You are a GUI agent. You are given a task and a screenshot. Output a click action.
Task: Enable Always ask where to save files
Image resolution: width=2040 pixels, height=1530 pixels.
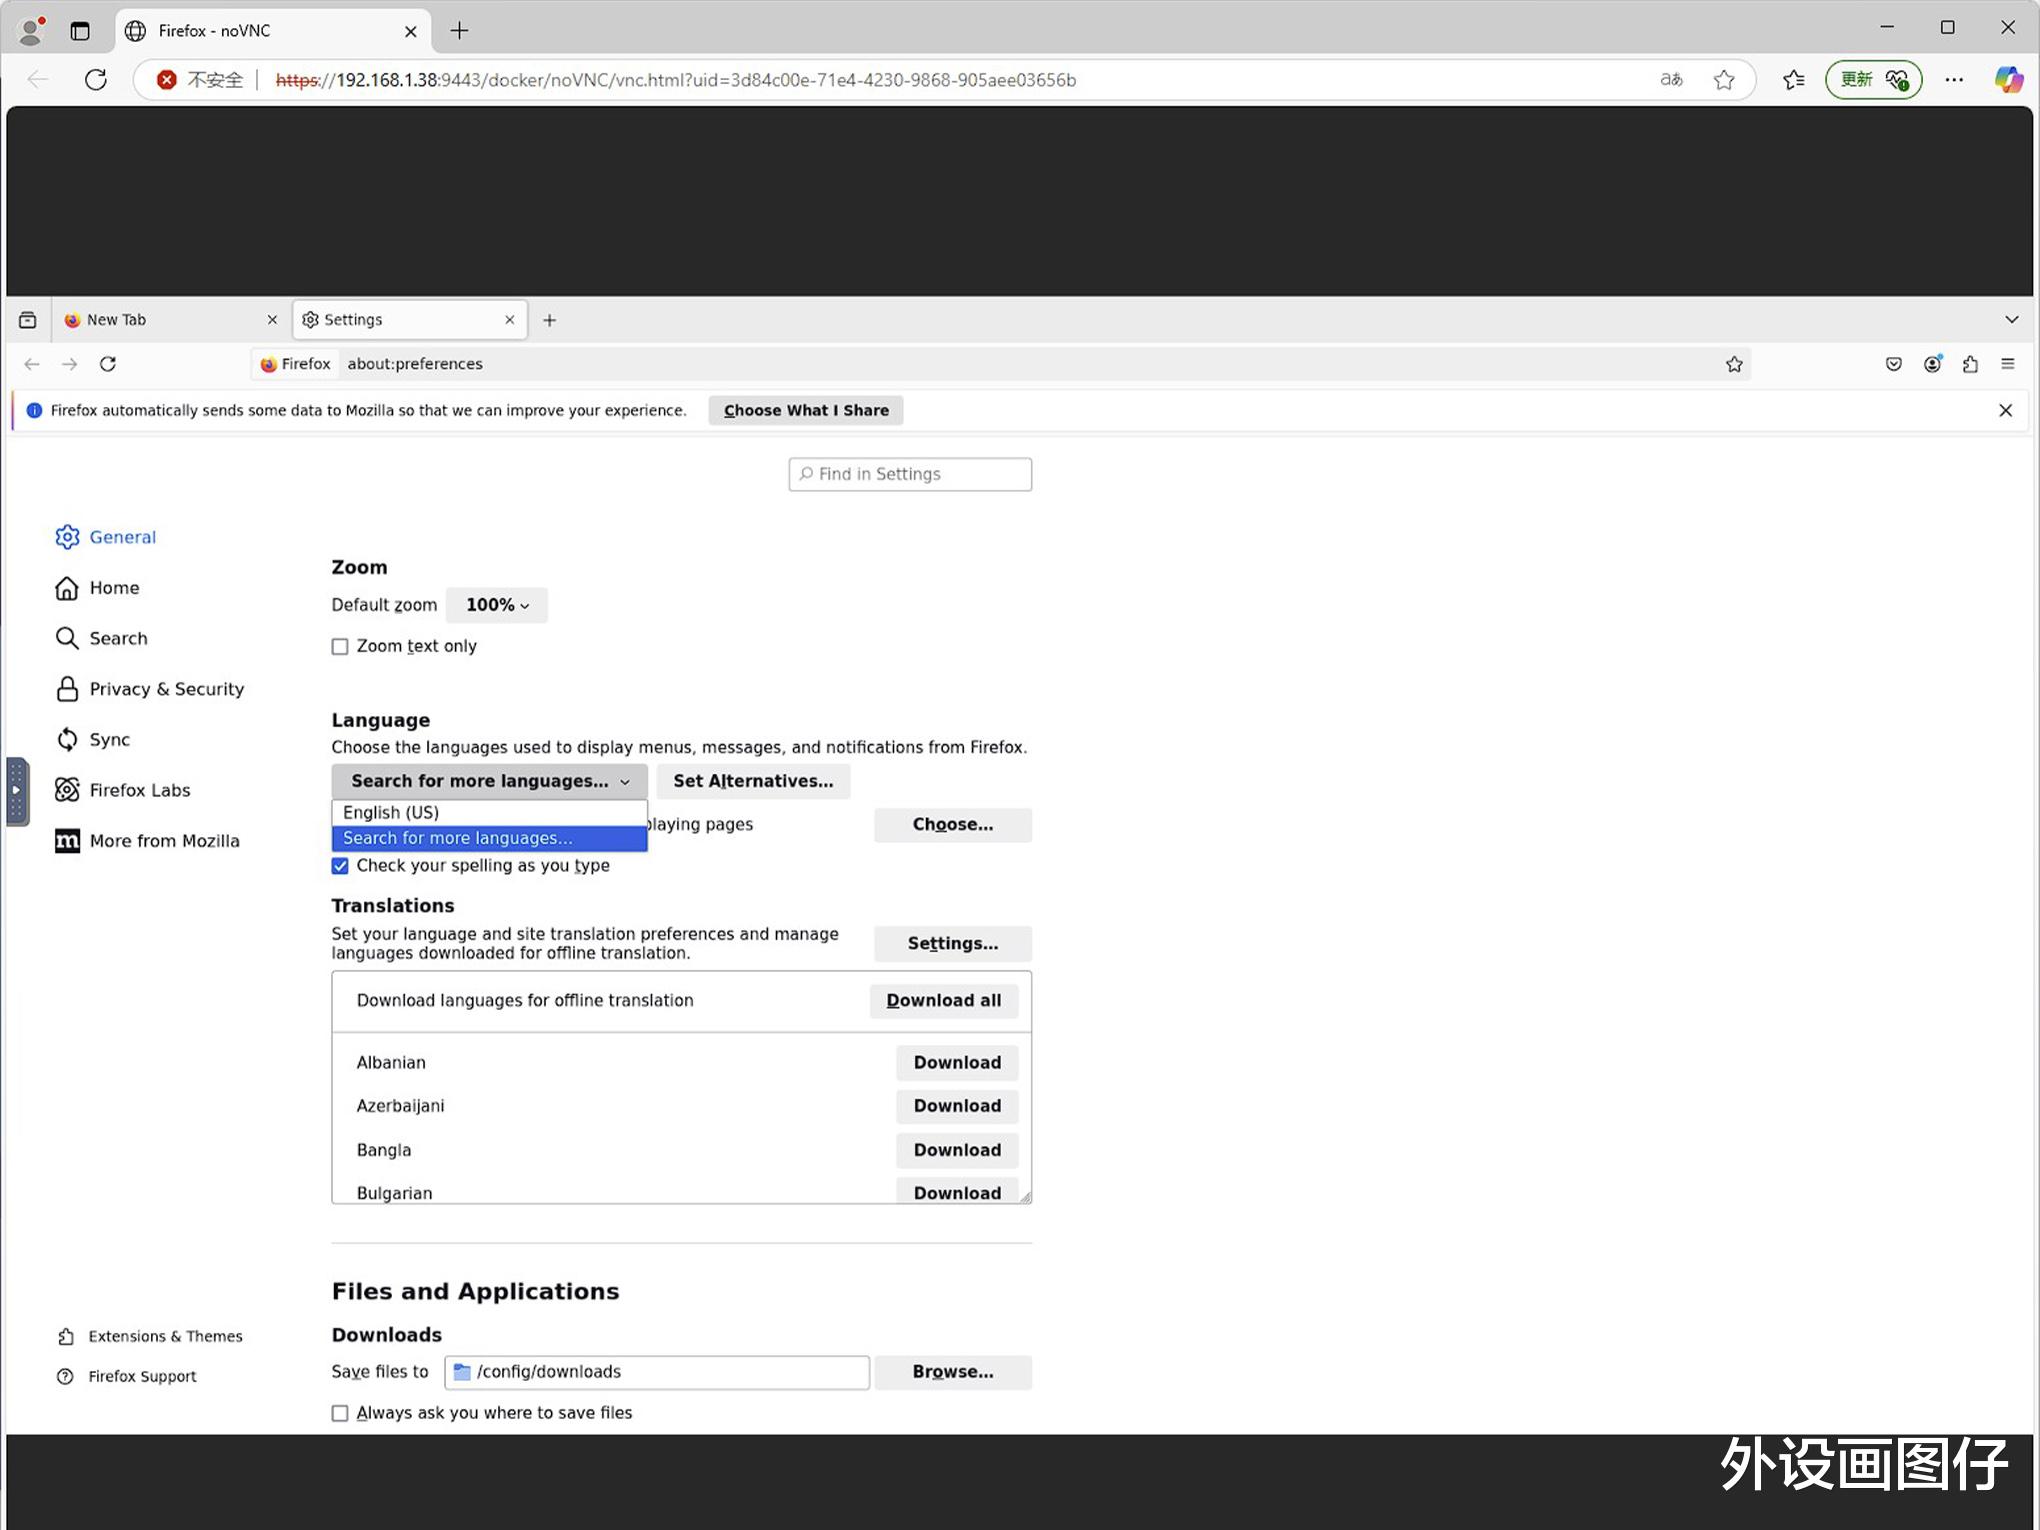(340, 1413)
